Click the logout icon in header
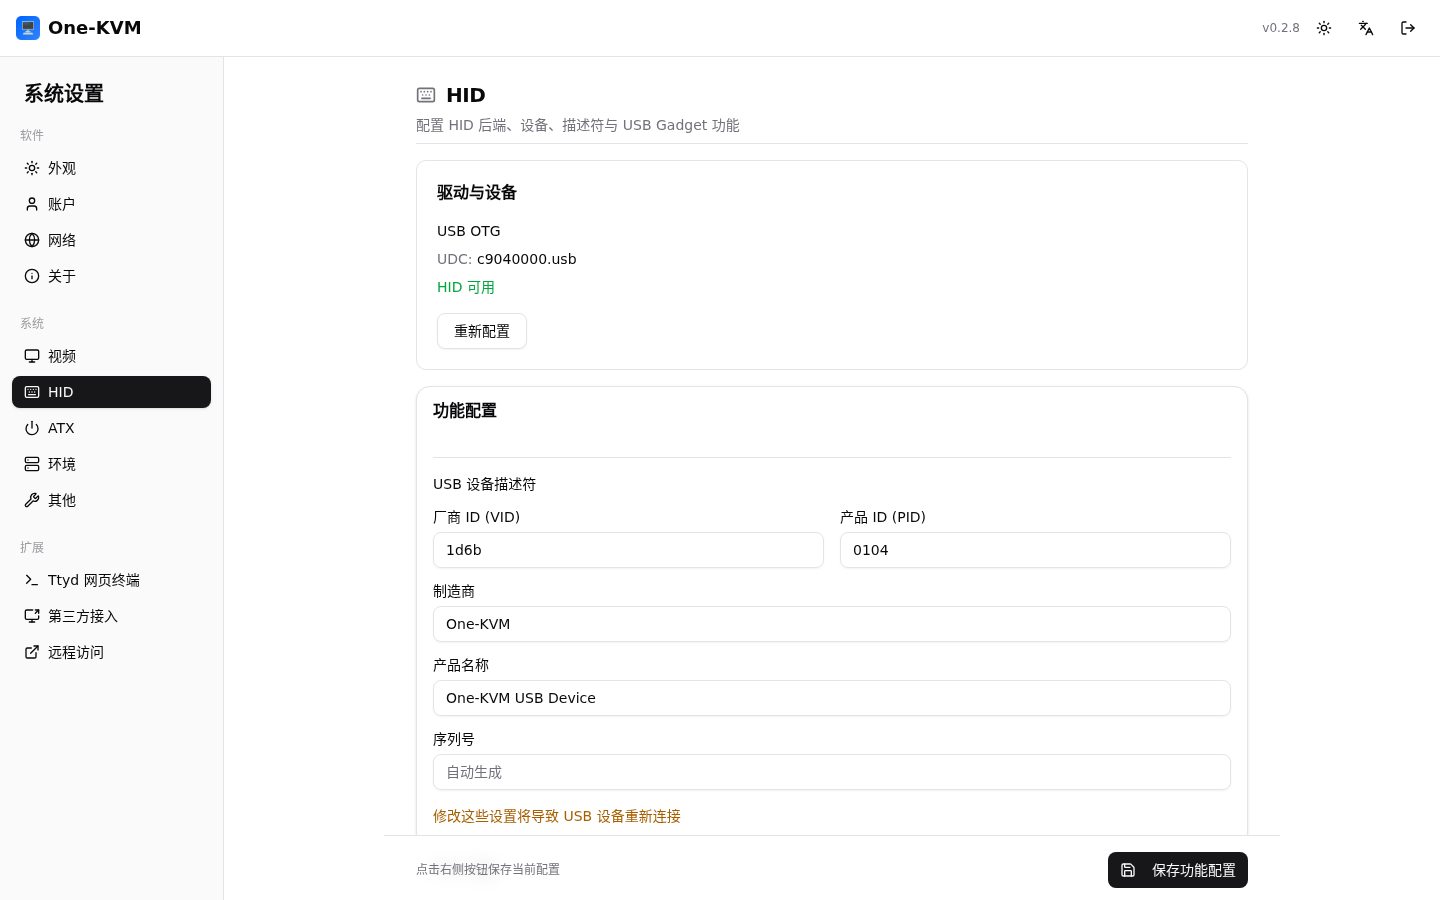 click(1408, 28)
